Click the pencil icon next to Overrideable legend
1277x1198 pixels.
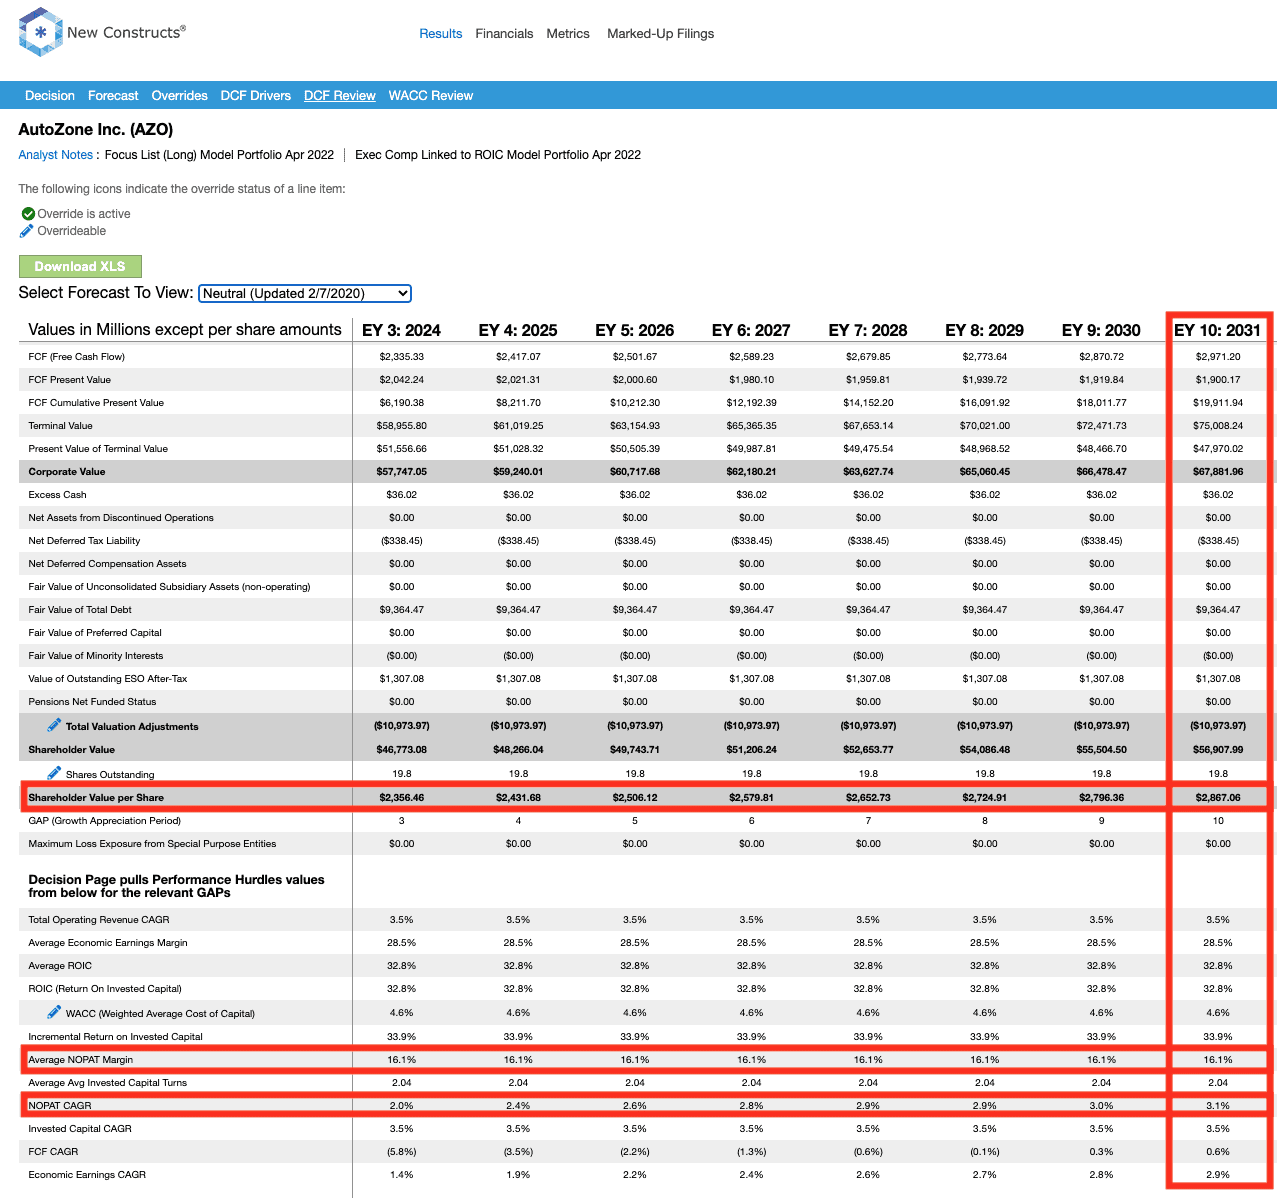[27, 231]
